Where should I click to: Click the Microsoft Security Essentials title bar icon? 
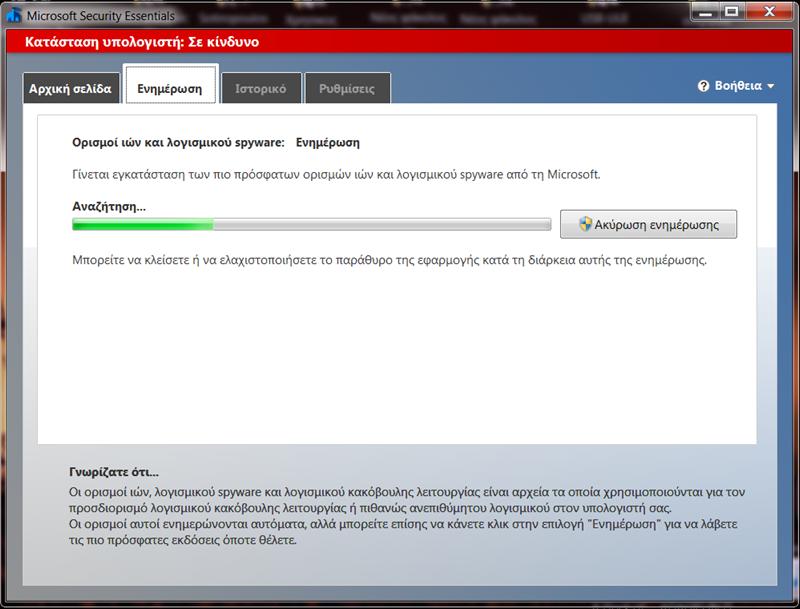point(14,15)
